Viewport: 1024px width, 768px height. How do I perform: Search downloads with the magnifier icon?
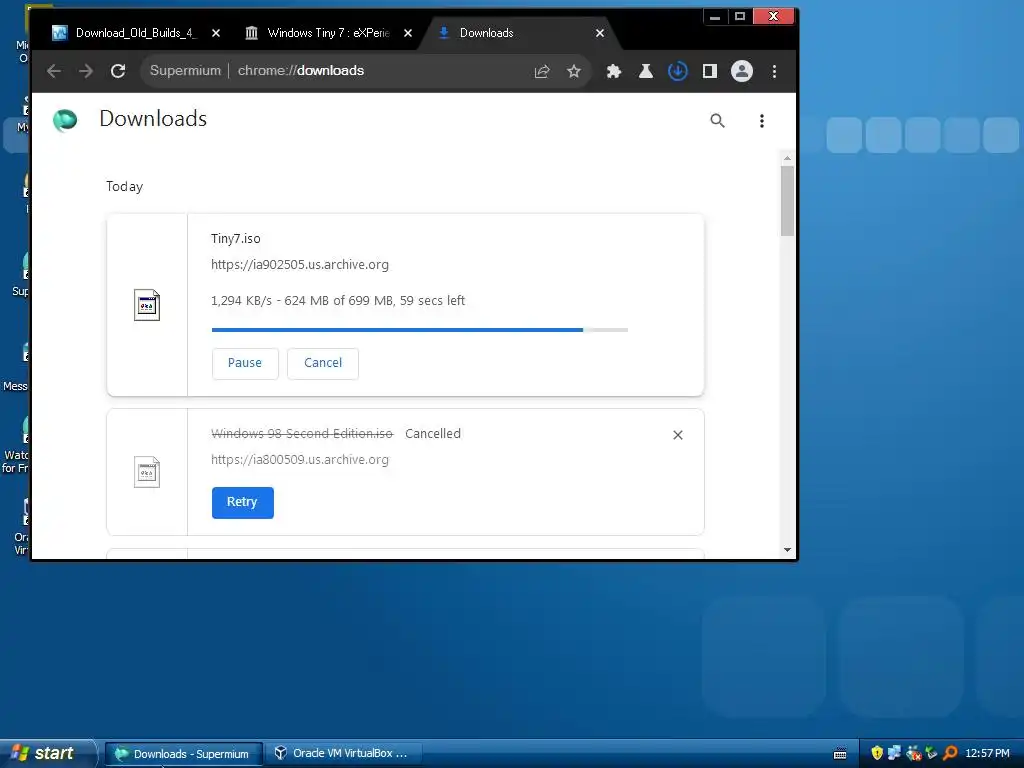coord(717,120)
